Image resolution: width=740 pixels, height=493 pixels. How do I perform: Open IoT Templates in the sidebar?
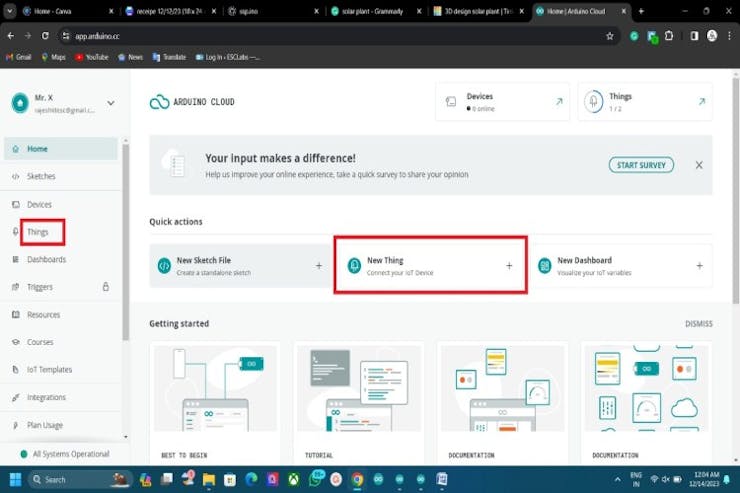pos(49,369)
